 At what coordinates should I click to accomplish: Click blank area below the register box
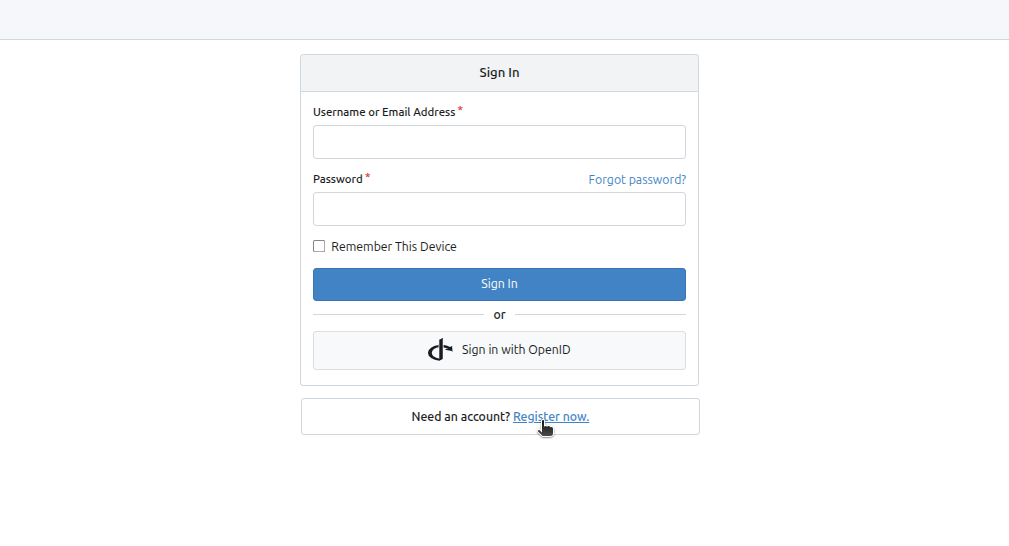pyautogui.click(x=500, y=489)
